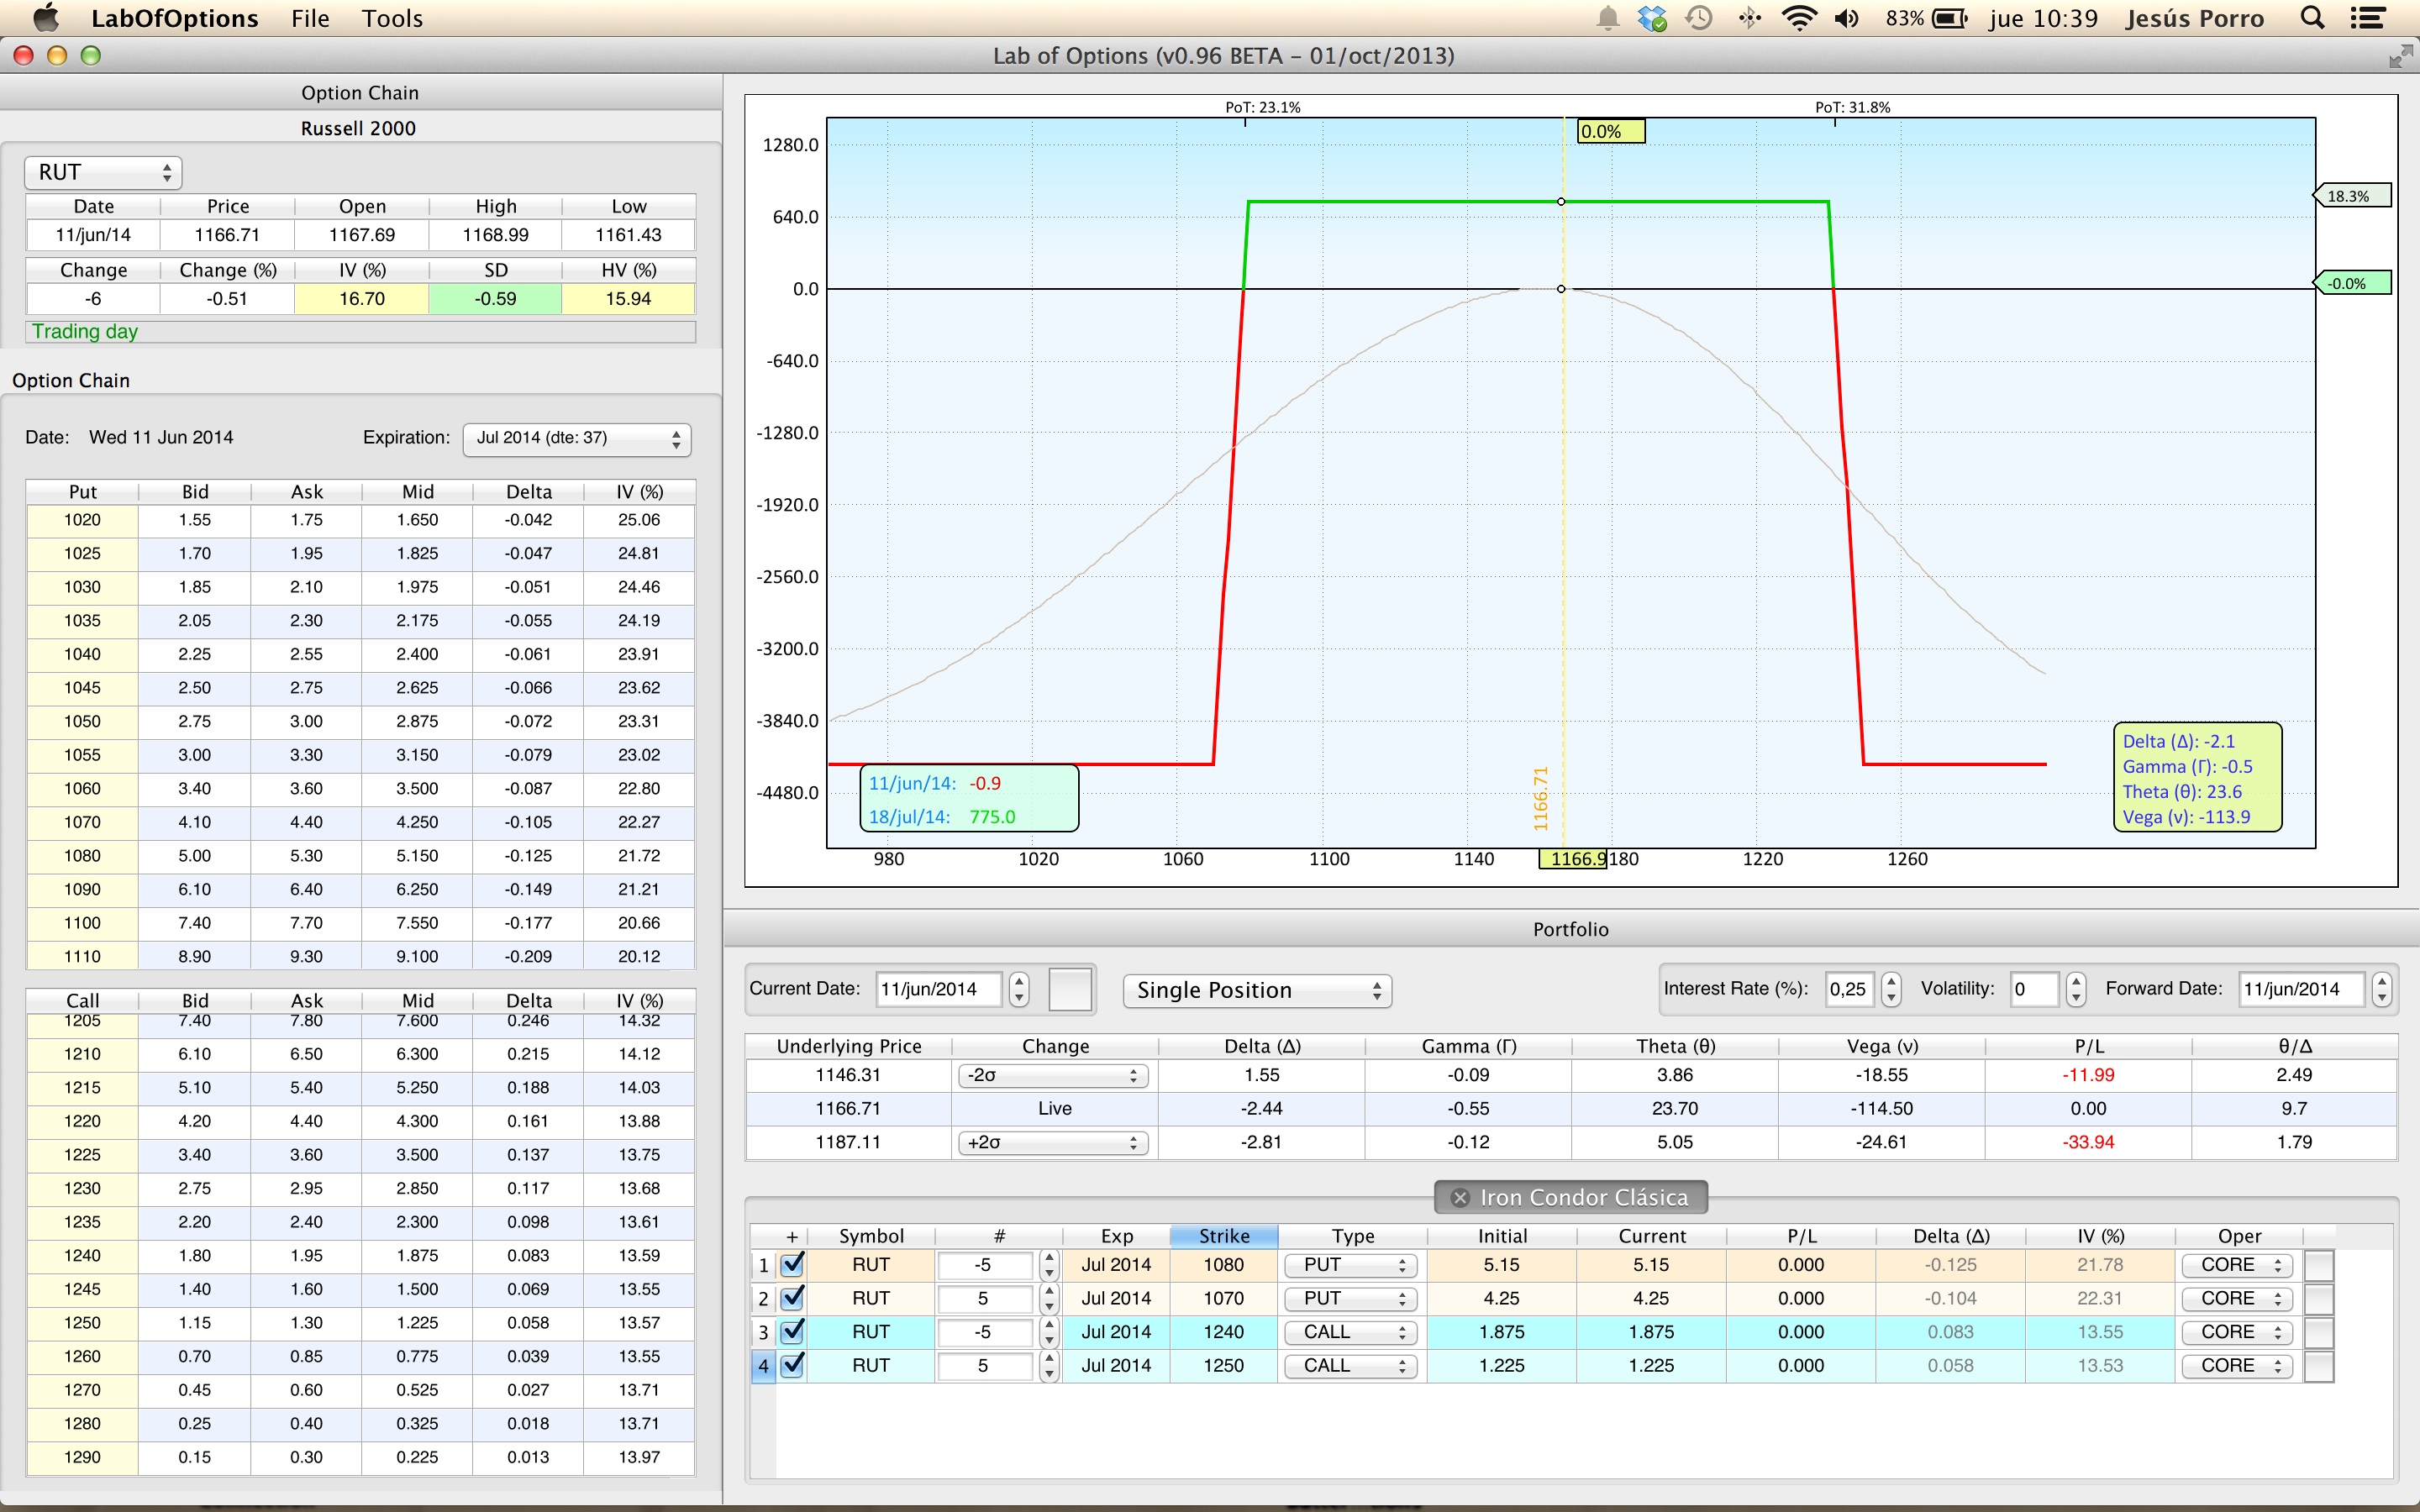Disable the 1250 CALL position checkbox
The image size is (2420, 1512).
point(792,1366)
